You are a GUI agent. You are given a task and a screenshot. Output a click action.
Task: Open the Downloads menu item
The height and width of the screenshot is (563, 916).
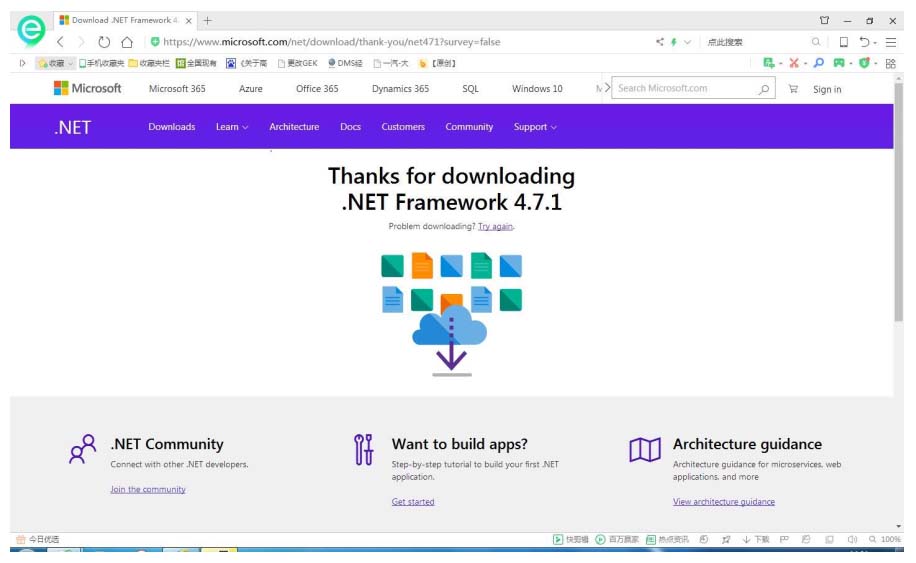point(172,127)
